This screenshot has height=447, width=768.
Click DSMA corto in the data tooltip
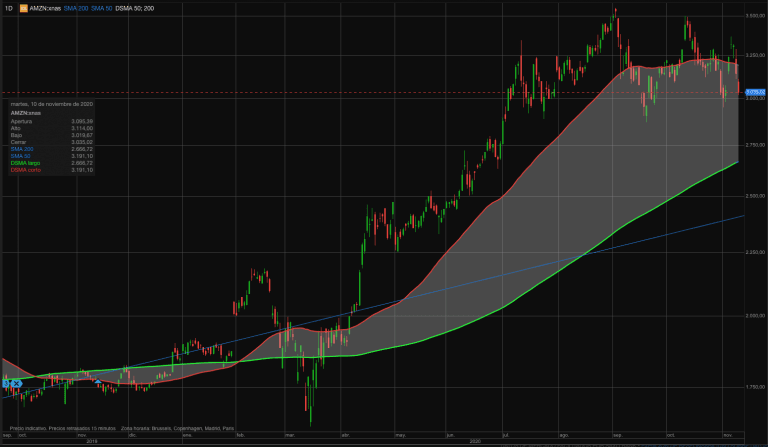point(26,170)
